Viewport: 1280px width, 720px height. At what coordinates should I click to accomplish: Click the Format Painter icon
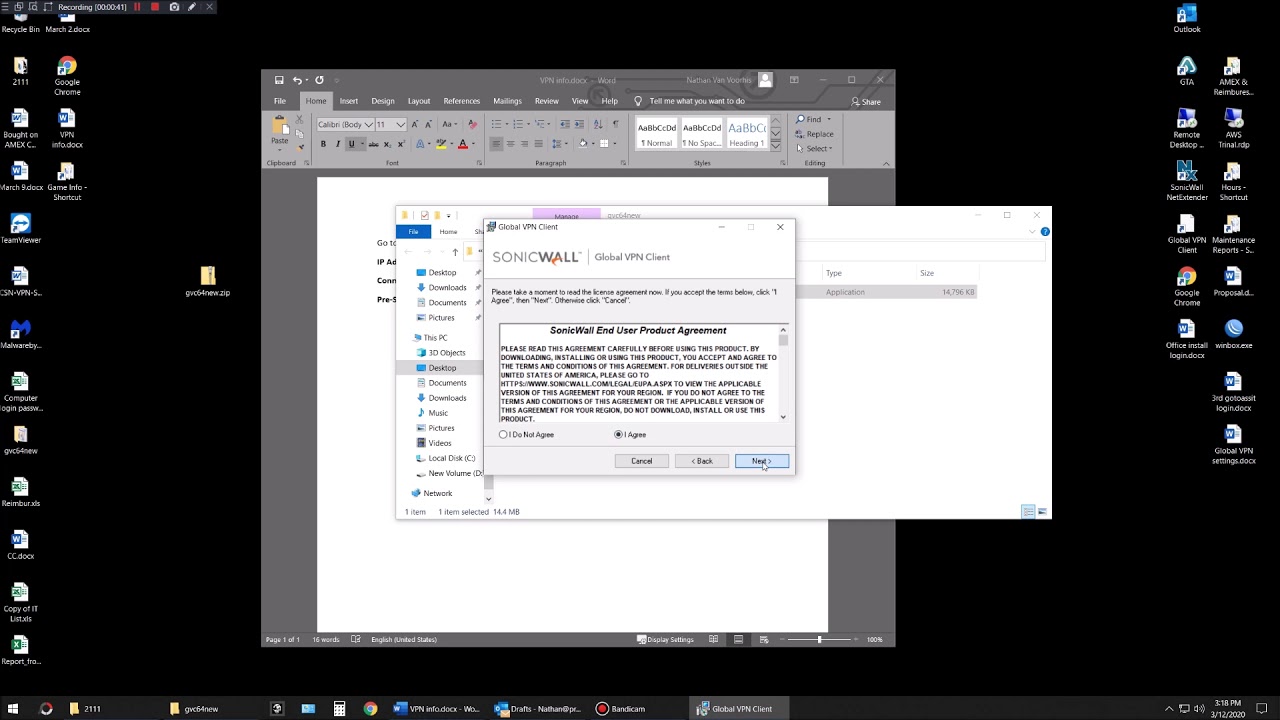pyautogui.click(x=299, y=147)
